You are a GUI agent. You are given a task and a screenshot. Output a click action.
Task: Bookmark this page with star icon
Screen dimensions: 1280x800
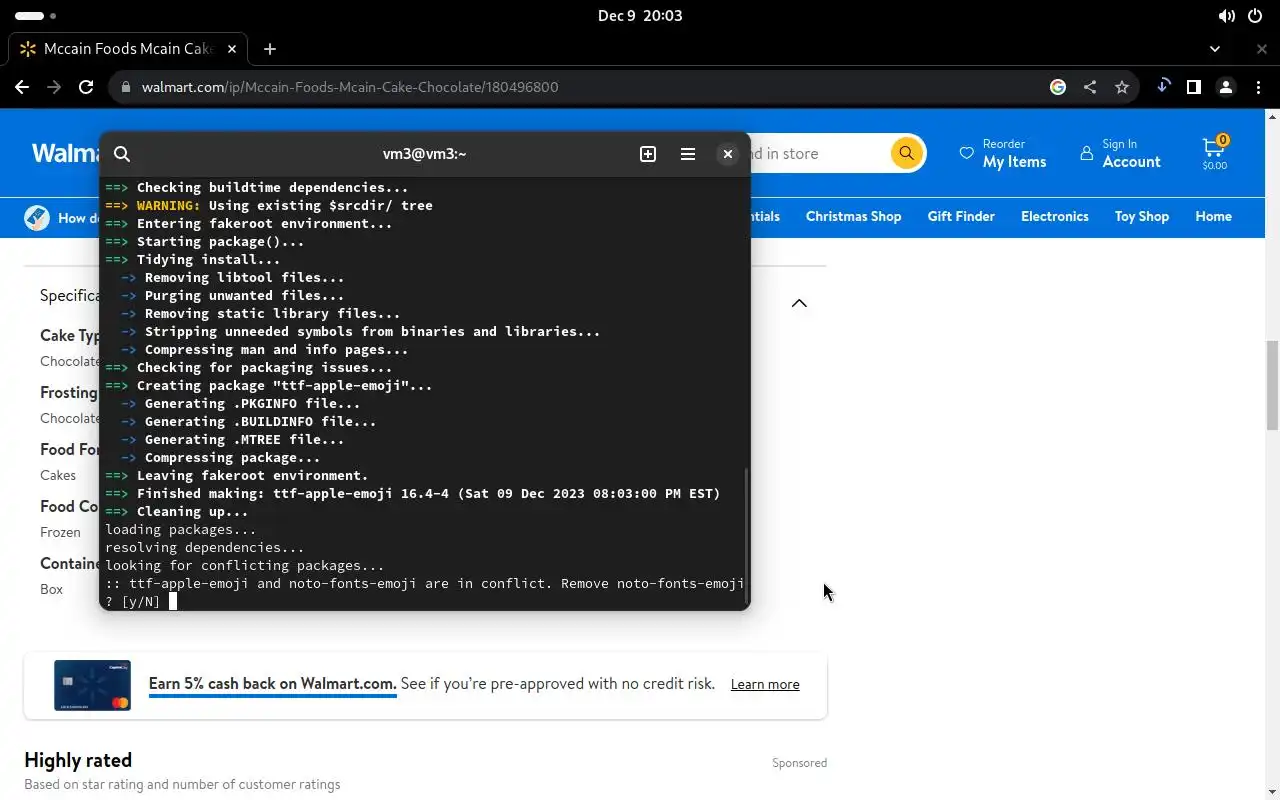(1122, 87)
